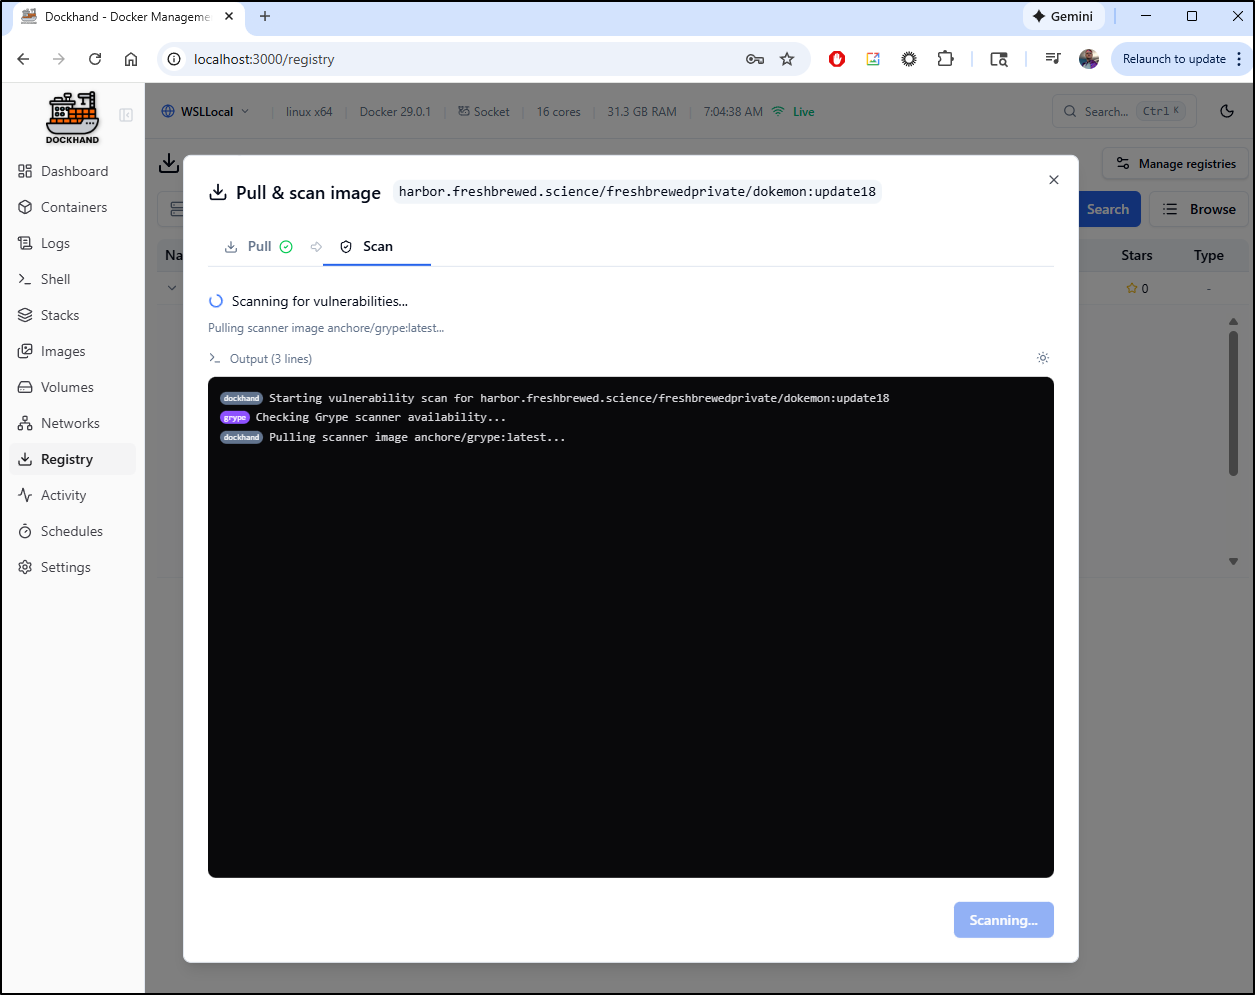Open Dashboard in the sidebar
1255x995 pixels.
(x=74, y=171)
